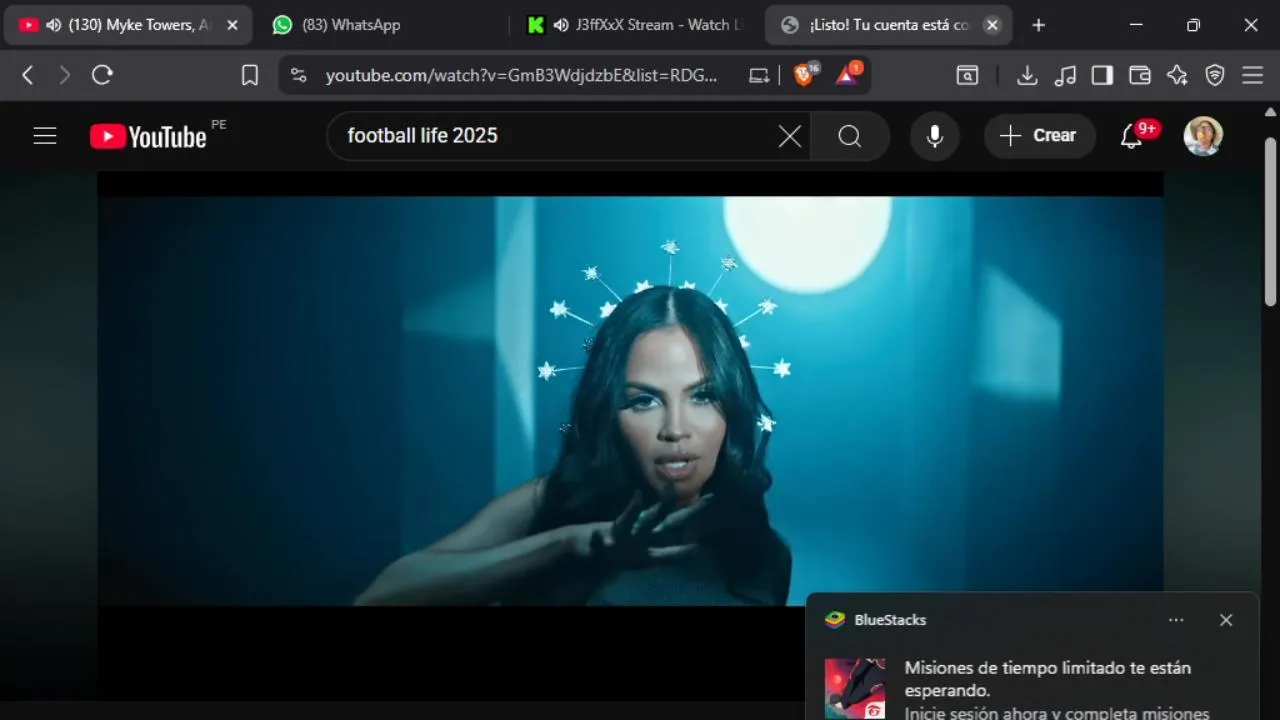This screenshot has height=720, width=1280.
Task: Close the '¡Listo! Tu cuenta' tab
Action: pyautogui.click(x=992, y=25)
